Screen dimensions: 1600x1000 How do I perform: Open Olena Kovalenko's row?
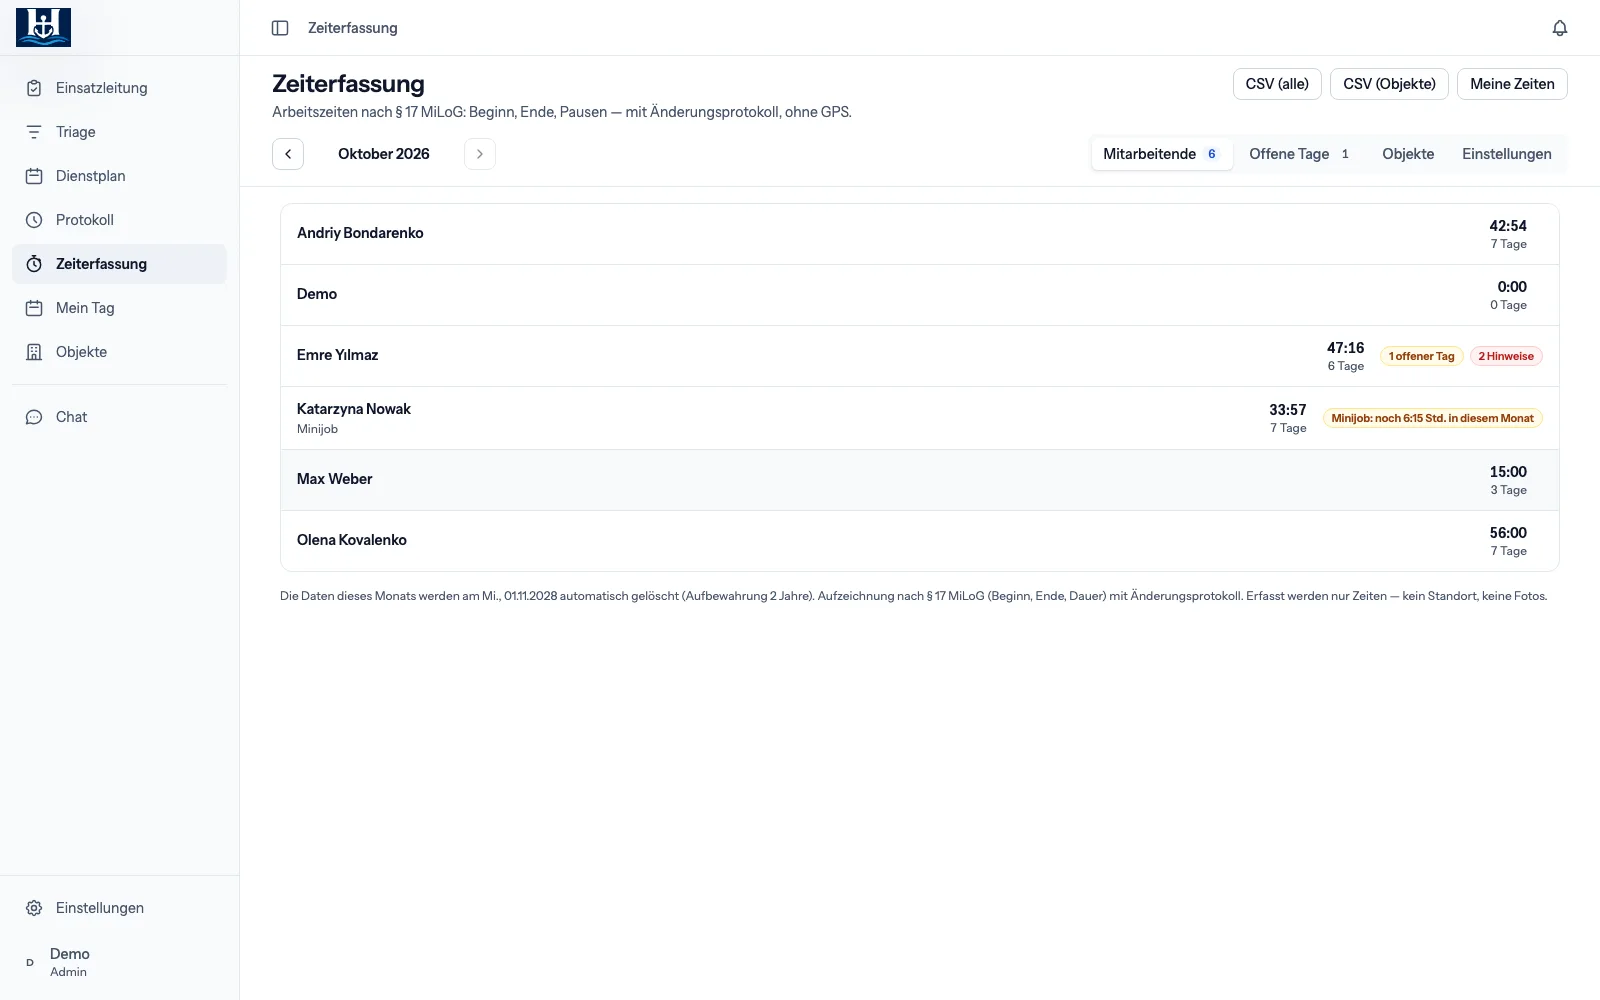pos(920,541)
